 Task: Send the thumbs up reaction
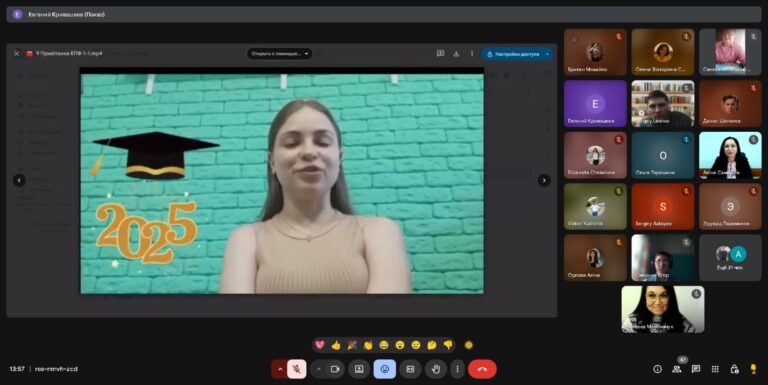336,345
